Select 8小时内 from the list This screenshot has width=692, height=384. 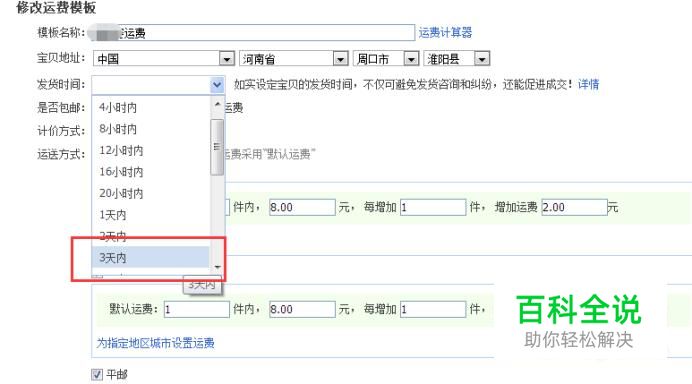[150, 129]
